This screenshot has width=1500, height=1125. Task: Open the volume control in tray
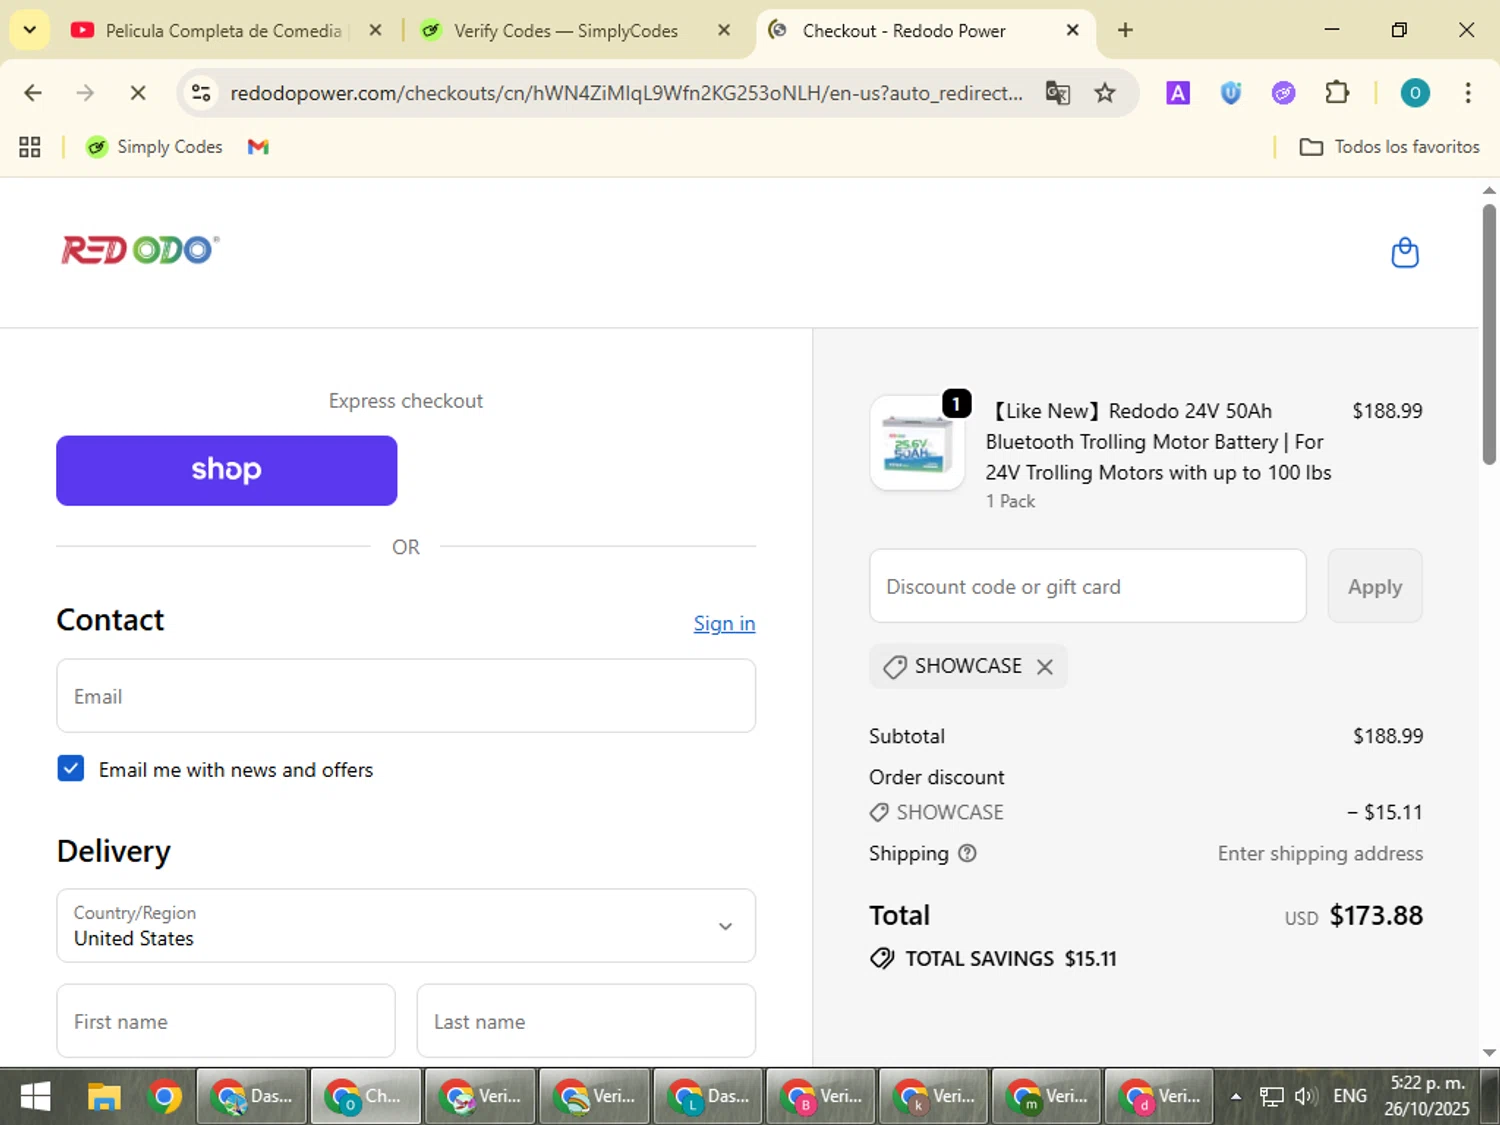click(1304, 1097)
